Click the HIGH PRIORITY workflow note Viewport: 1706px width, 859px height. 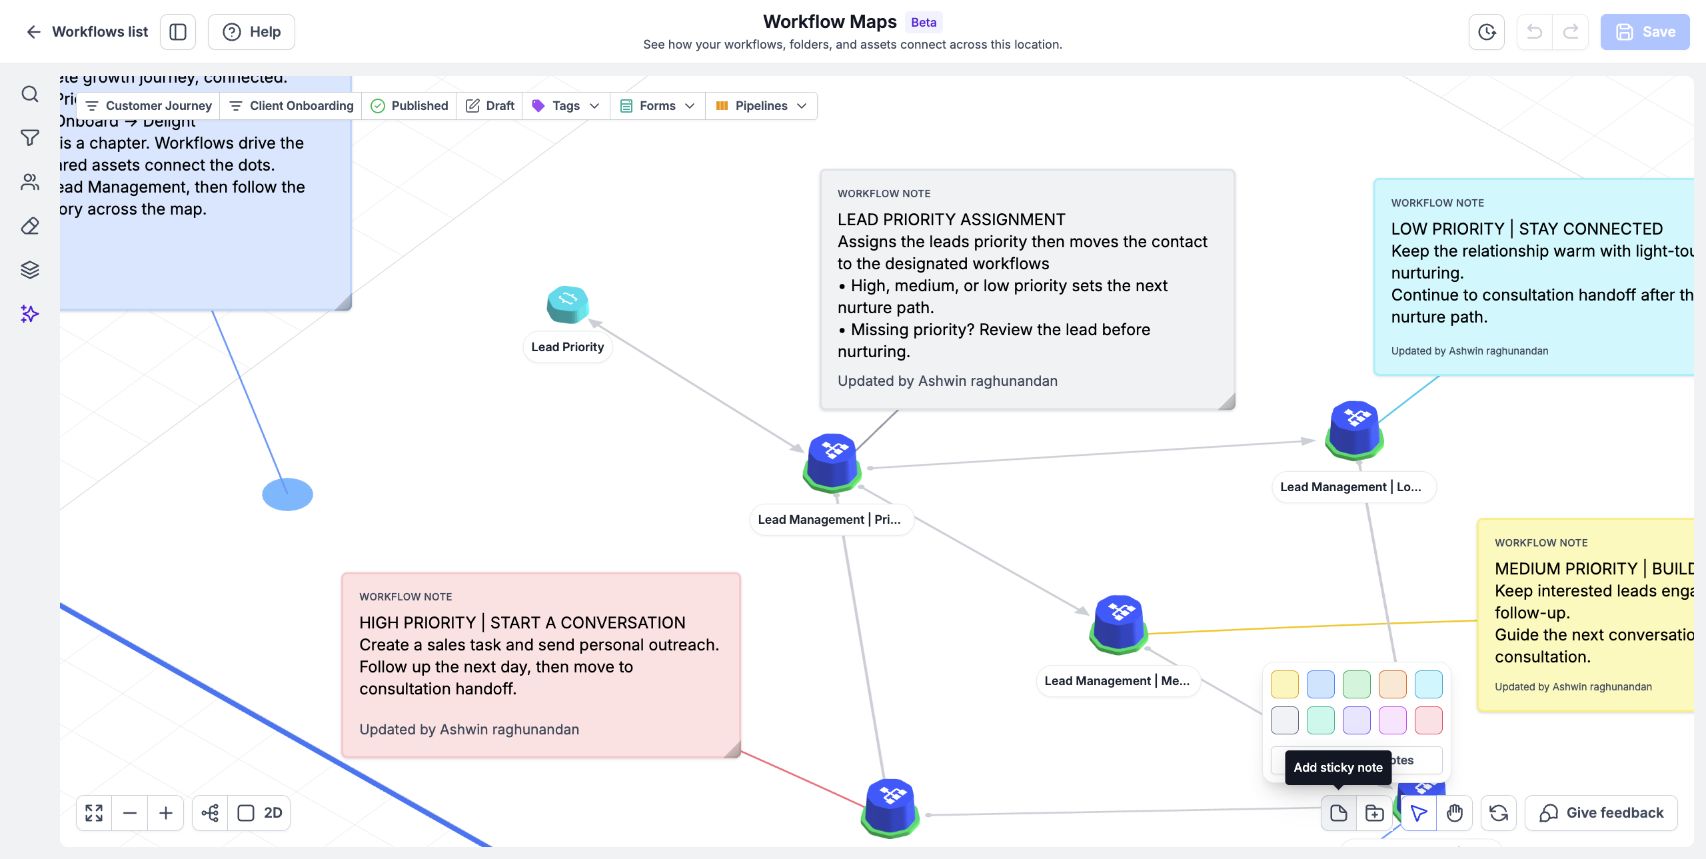541,665
